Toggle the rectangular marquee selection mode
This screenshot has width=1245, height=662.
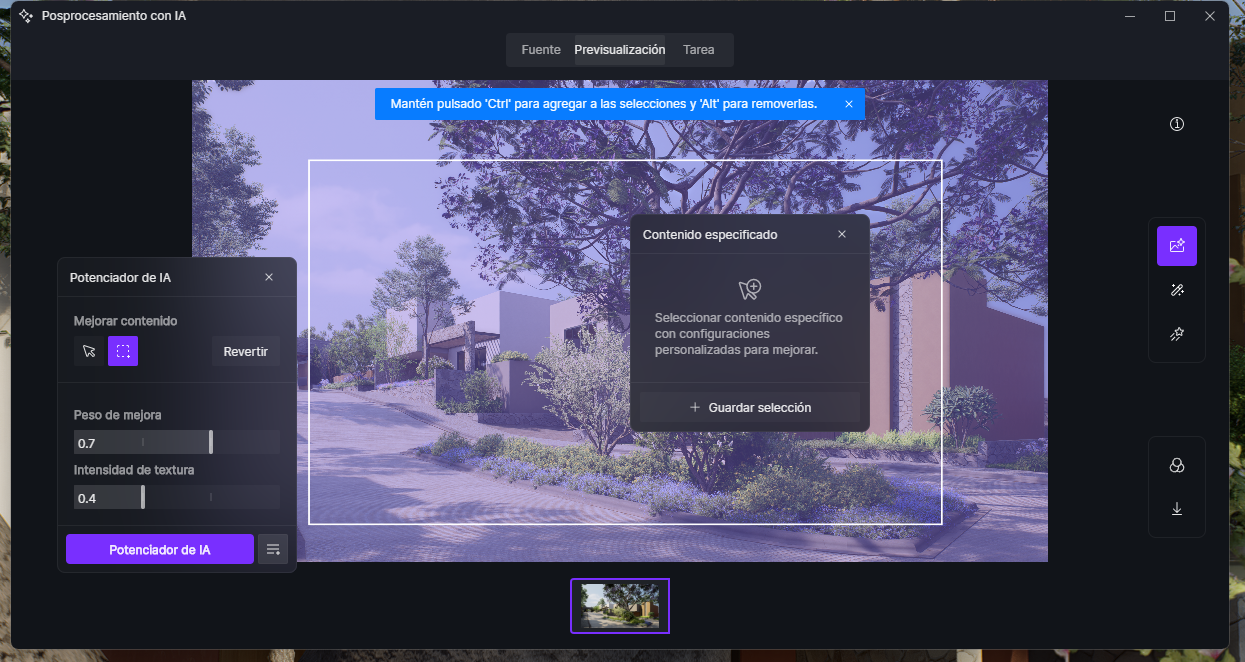pos(123,351)
